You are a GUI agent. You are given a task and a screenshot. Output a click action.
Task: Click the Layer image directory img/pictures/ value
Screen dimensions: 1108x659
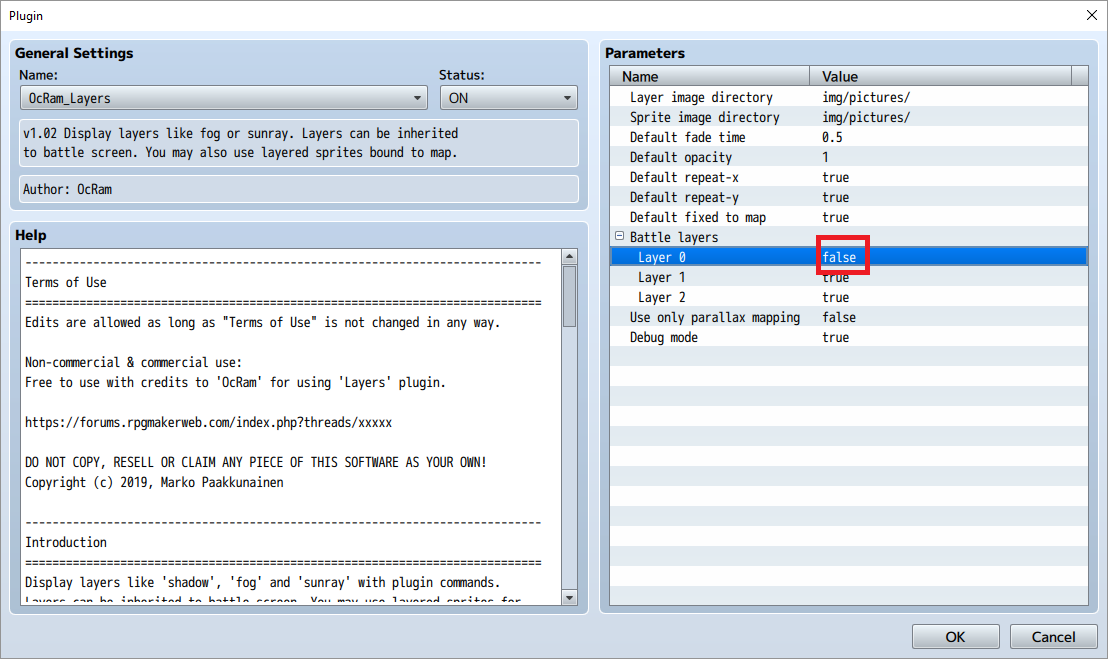pos(866,97)
